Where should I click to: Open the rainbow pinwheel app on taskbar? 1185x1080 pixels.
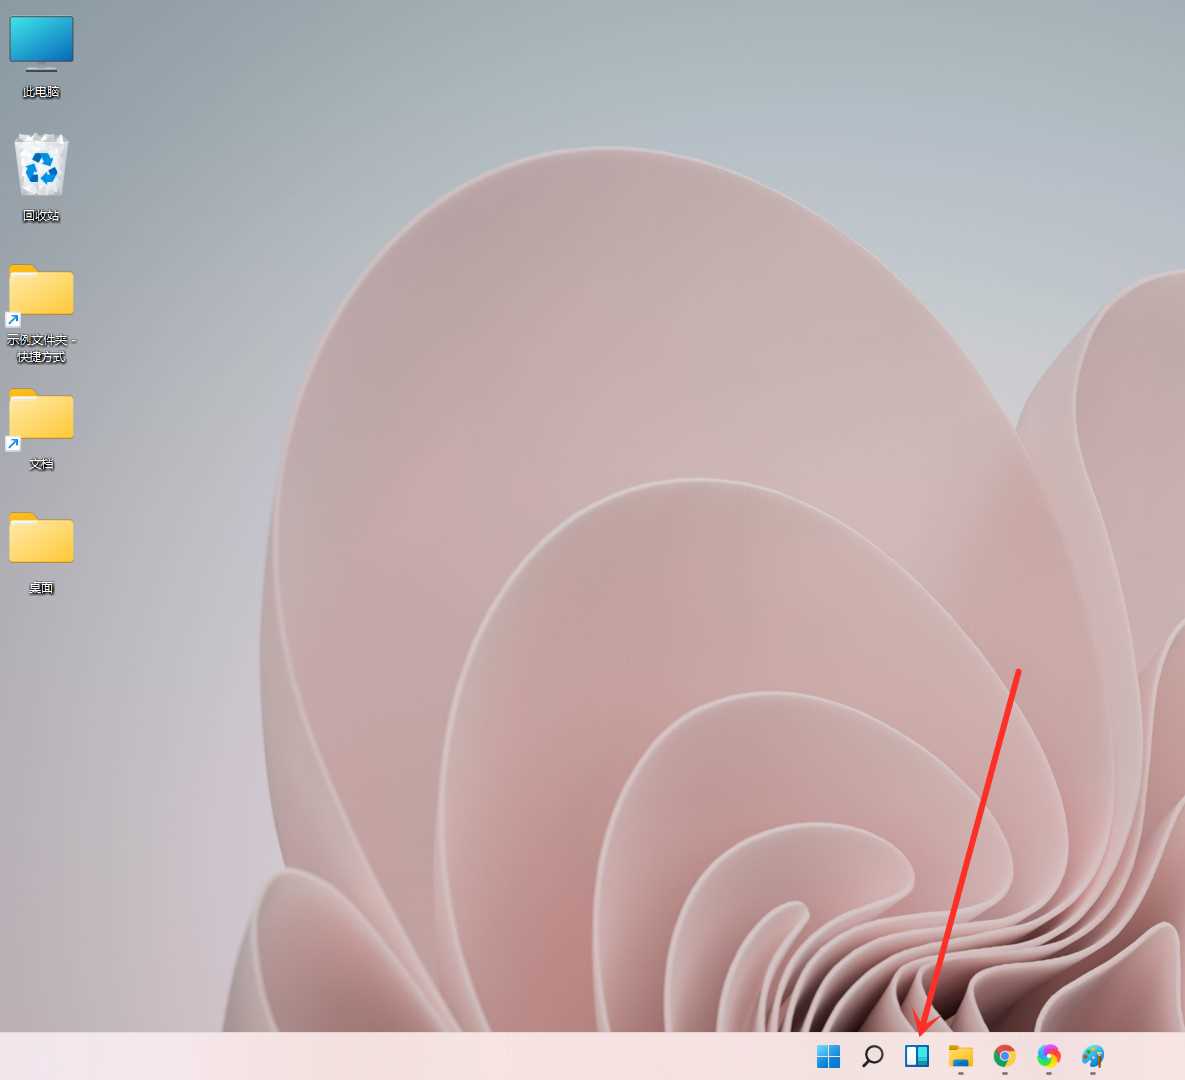click(1048, 1056)
